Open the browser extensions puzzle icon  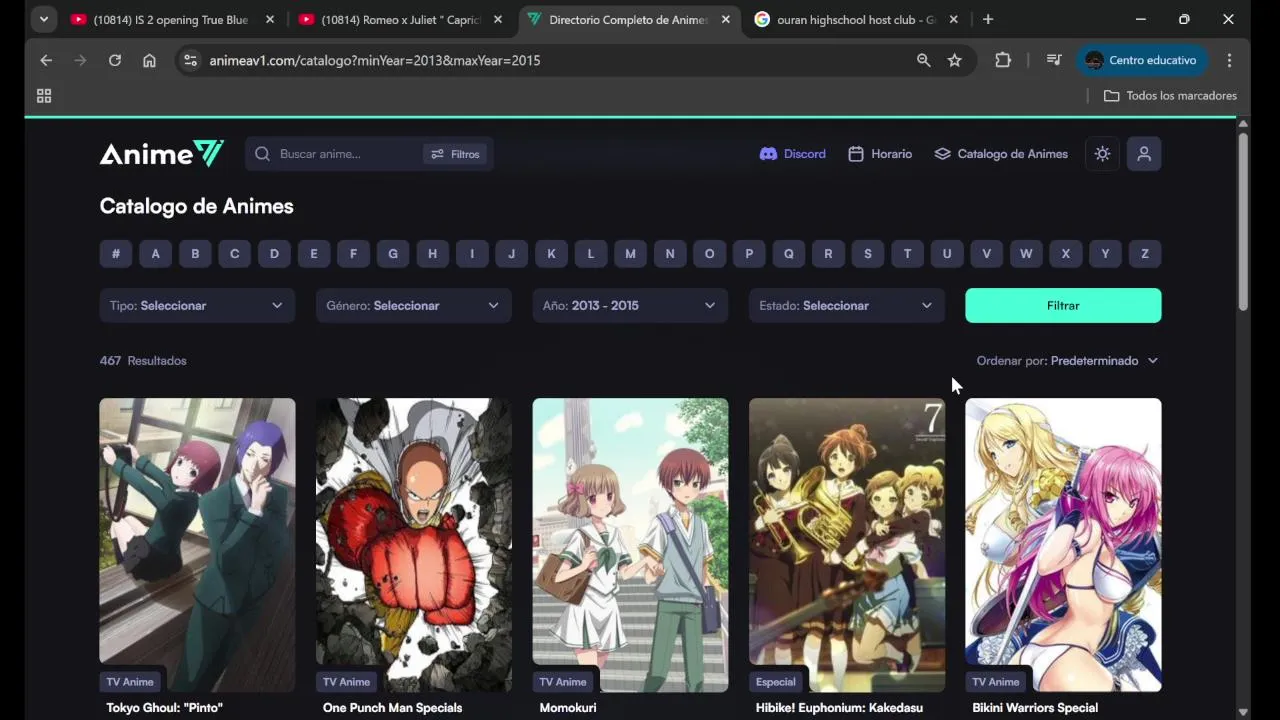click(1003, 60)
